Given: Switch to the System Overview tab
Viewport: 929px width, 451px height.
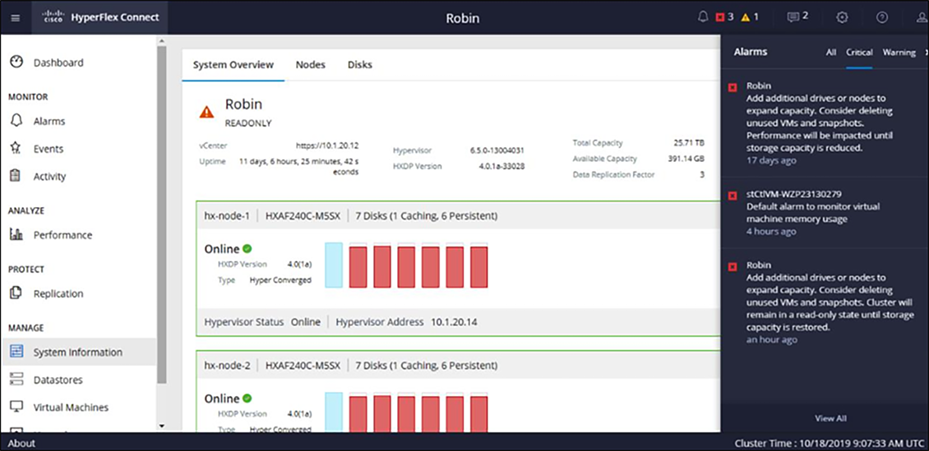Looking at the screenshot, I should click(x=233, y=65).
